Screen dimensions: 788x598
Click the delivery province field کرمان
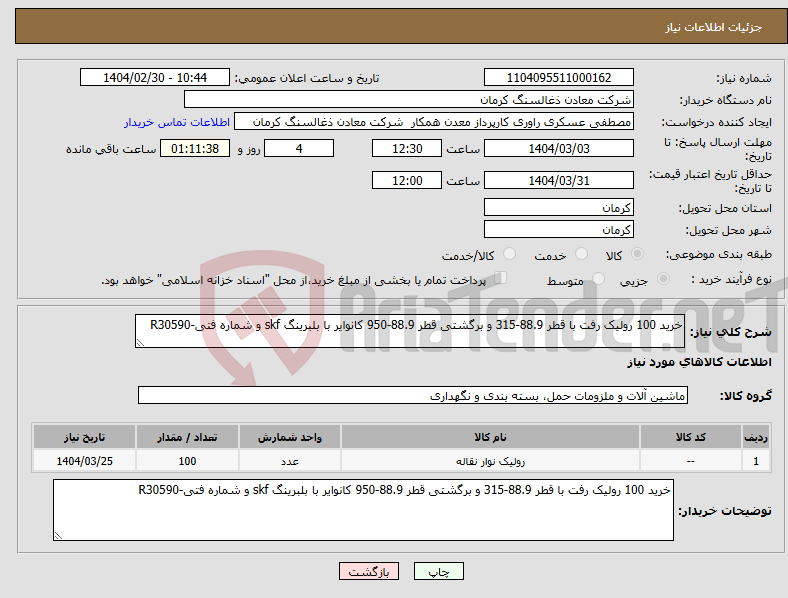click(558, 208)
